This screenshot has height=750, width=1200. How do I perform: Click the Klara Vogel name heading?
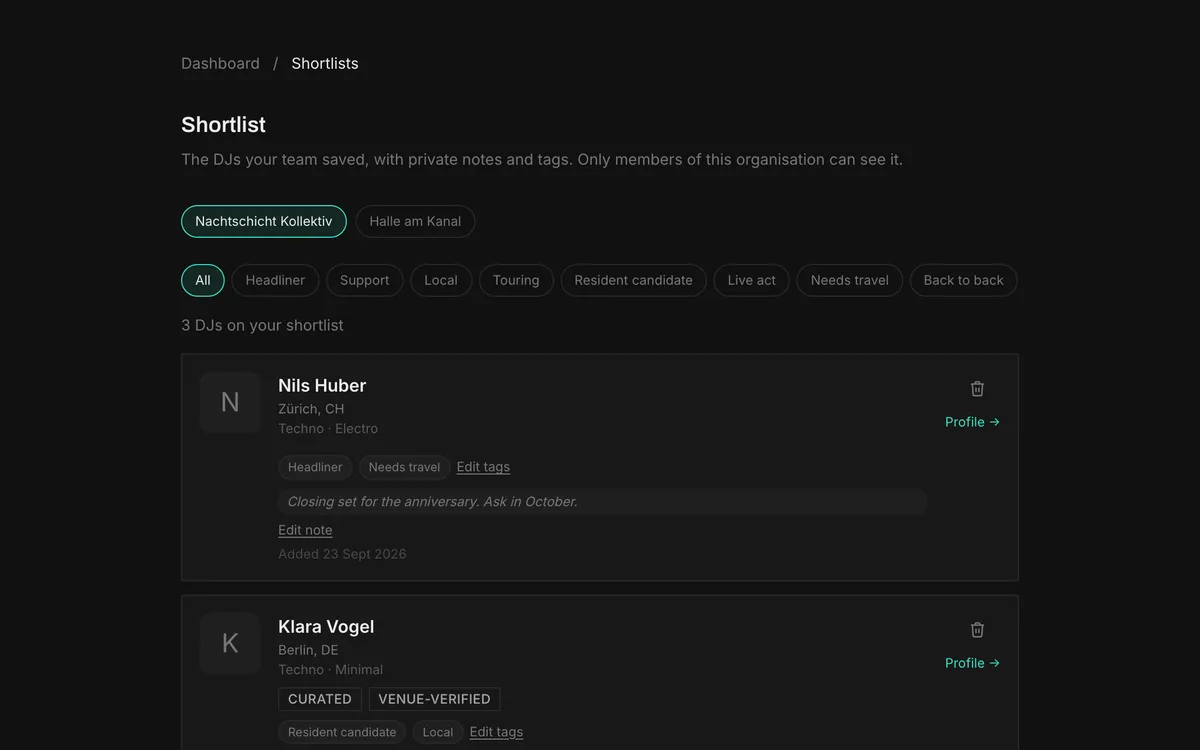coord(326,626)
